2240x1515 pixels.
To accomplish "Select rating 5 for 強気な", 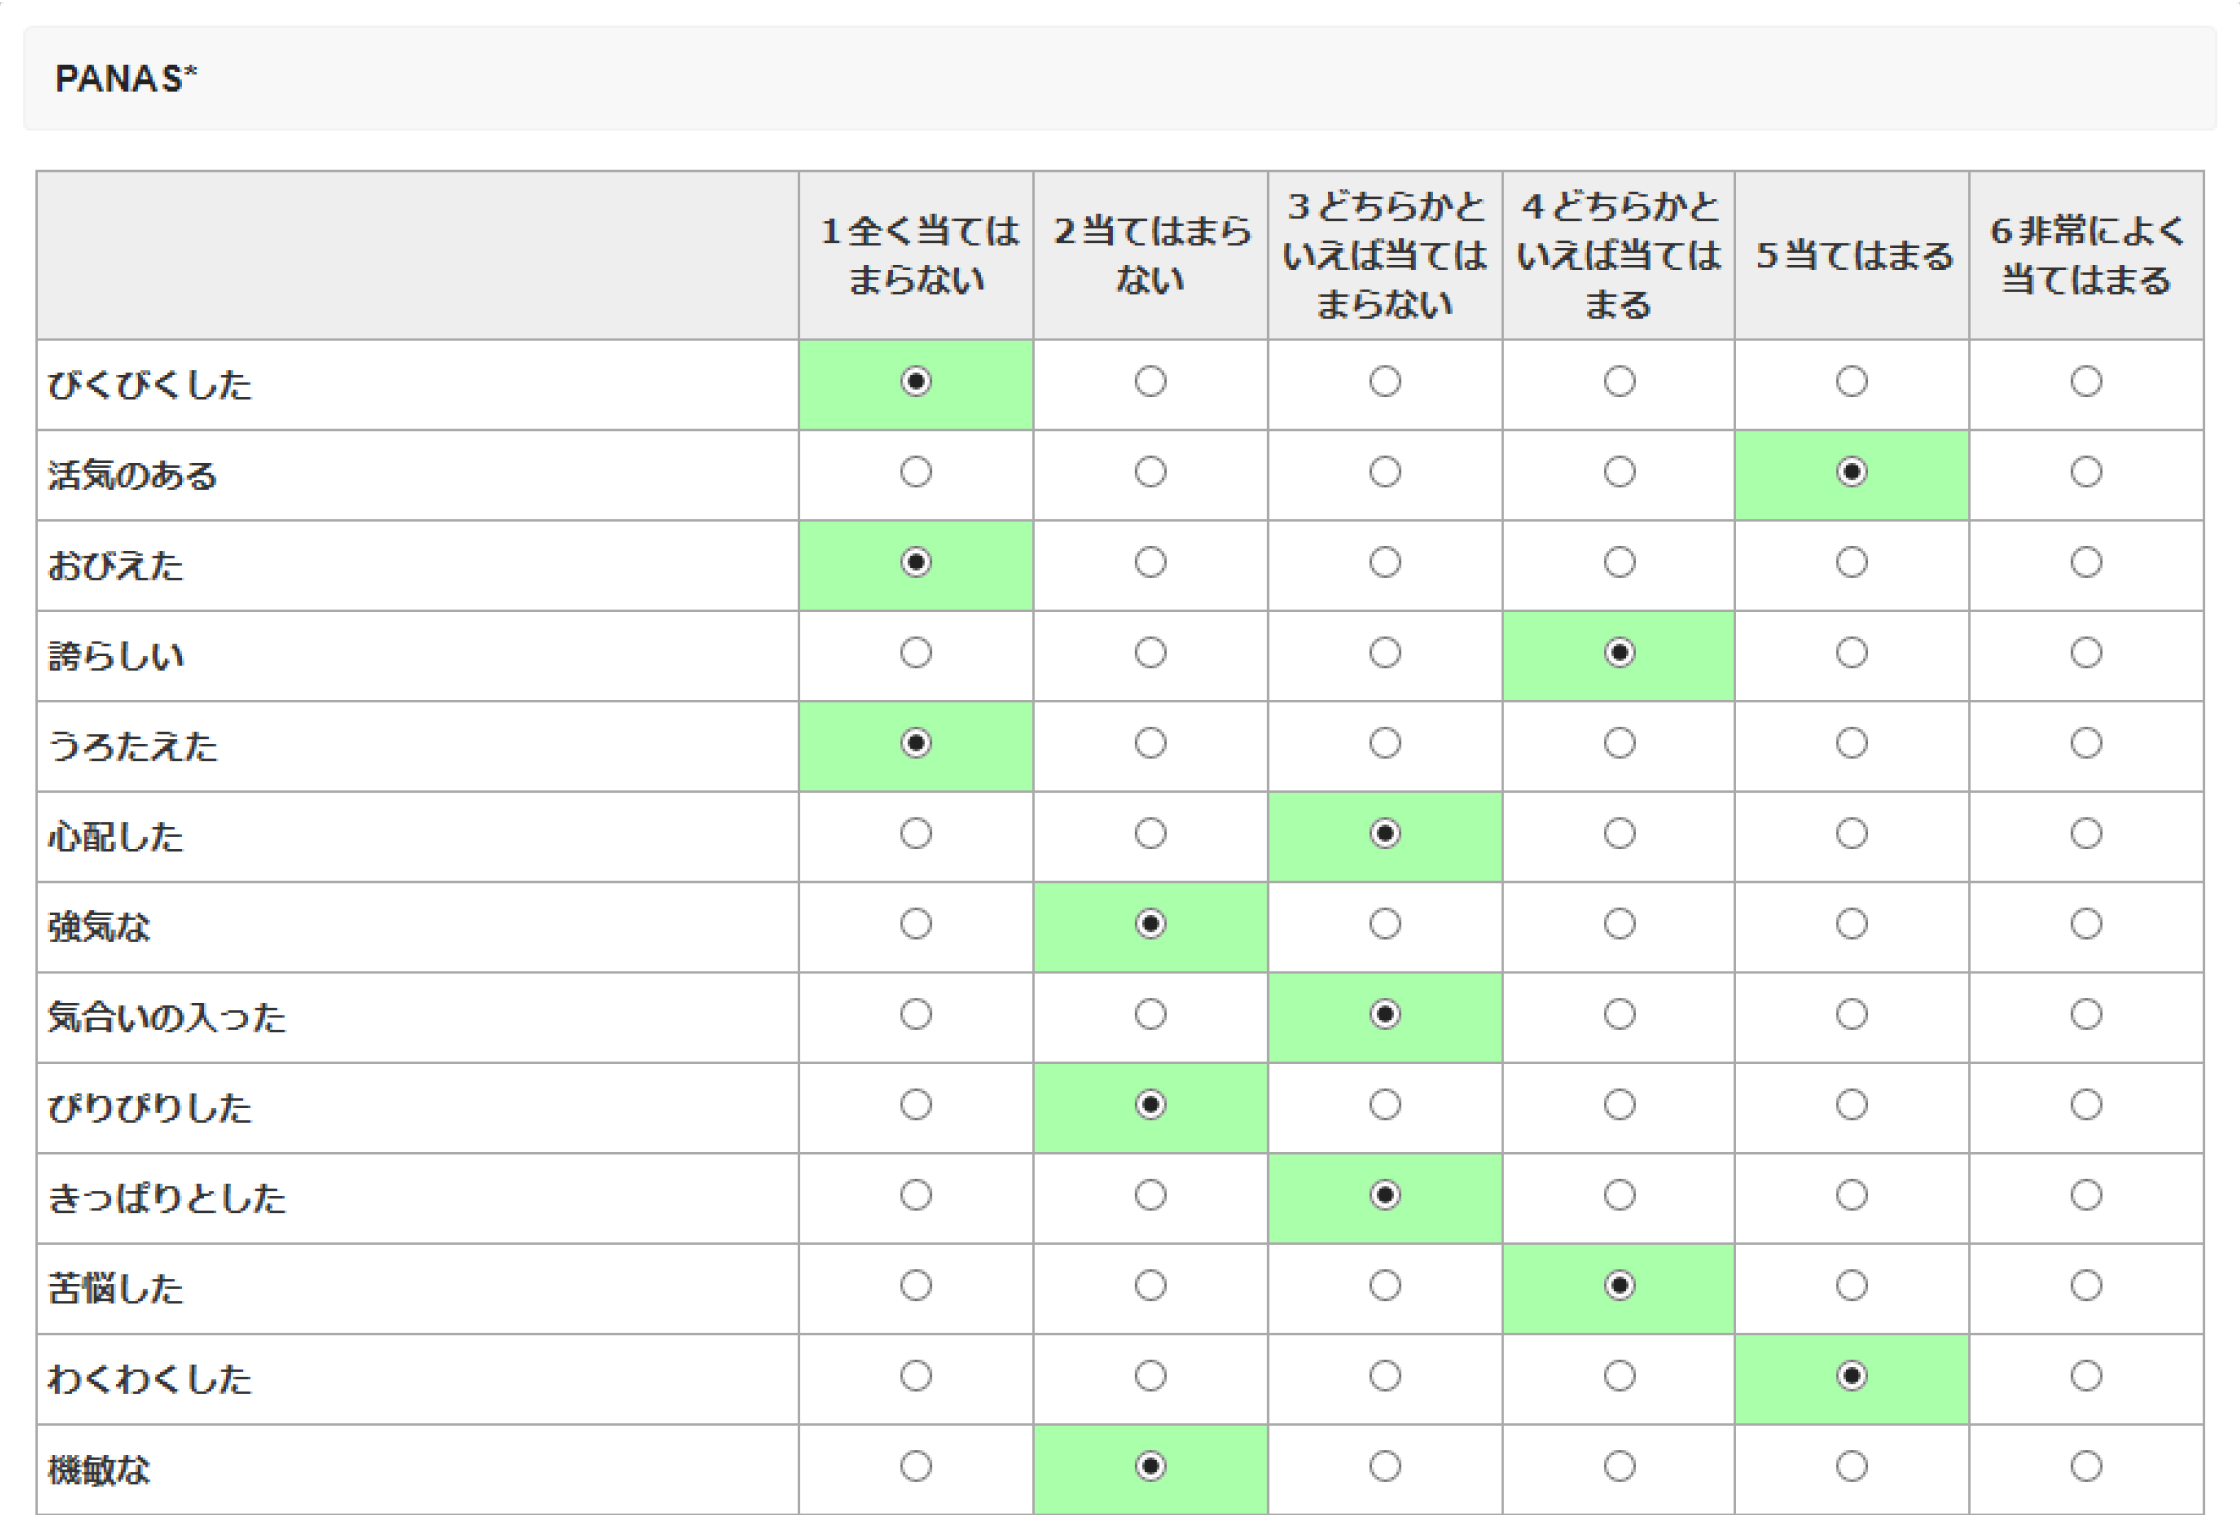I will pos(1851,923).
